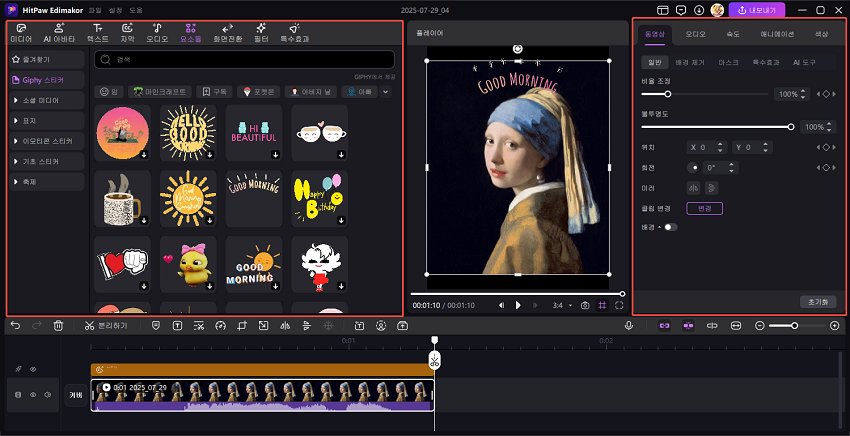850x436 pixels.
Task: Undo the last action
Action: click(15, 325)
